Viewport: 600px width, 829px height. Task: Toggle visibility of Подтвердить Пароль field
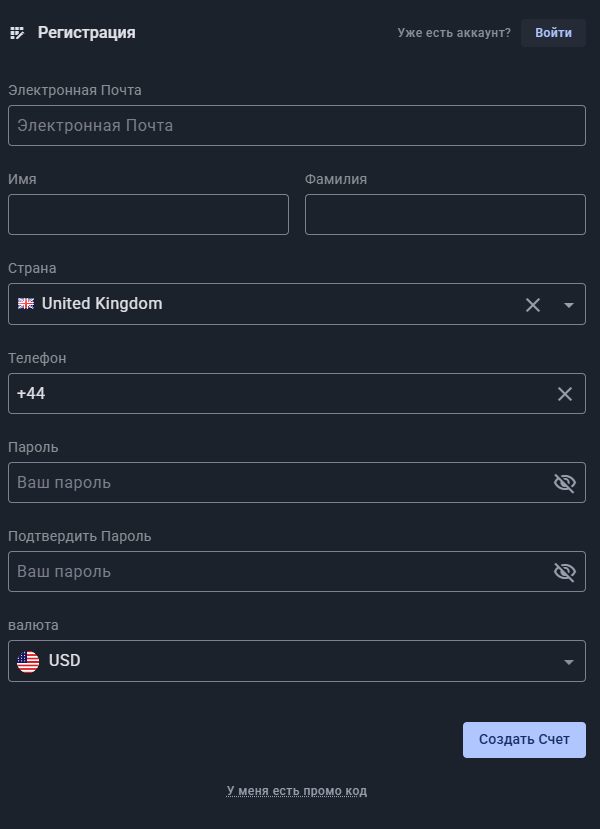(565, 572)
